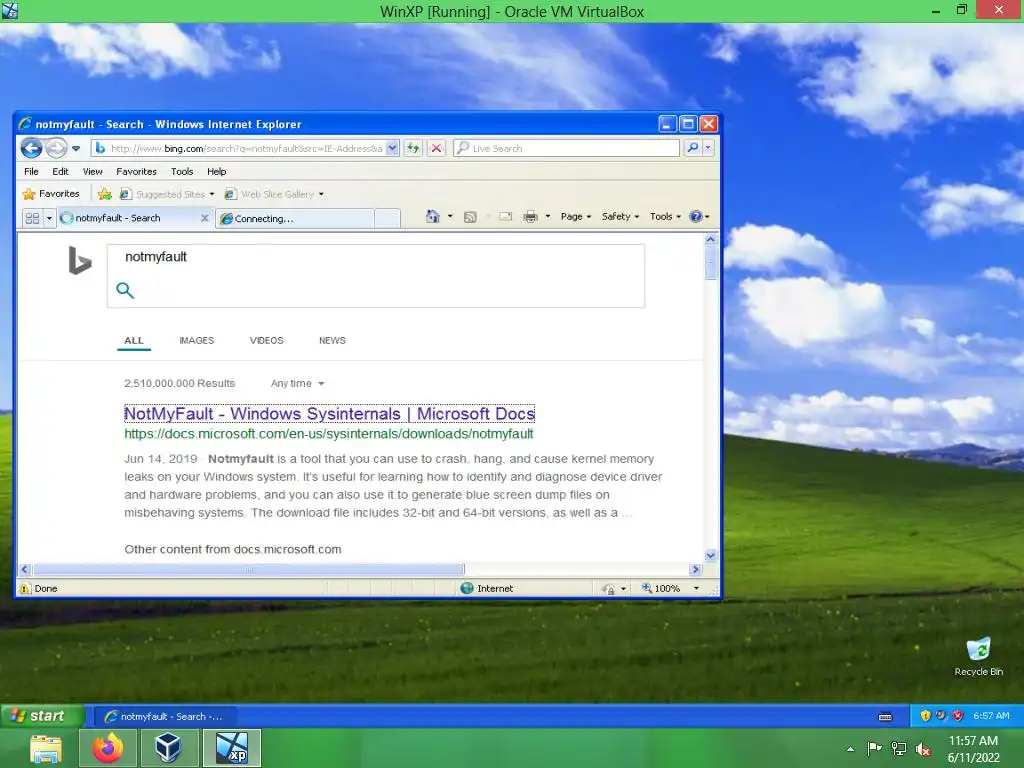Viewport: 1024px width, 768px height.
Task: Select the VIDEOS results tab
Action: pos(266,340)
